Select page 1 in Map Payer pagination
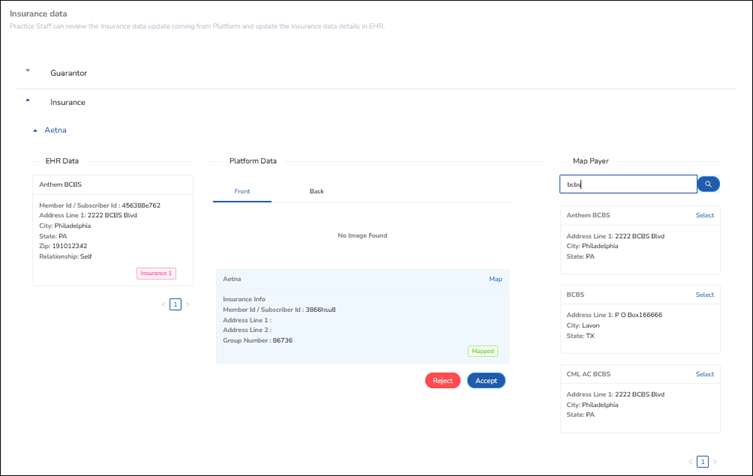Image resolution: width=753 pixels, height=476 pixels. click(703, 462)
